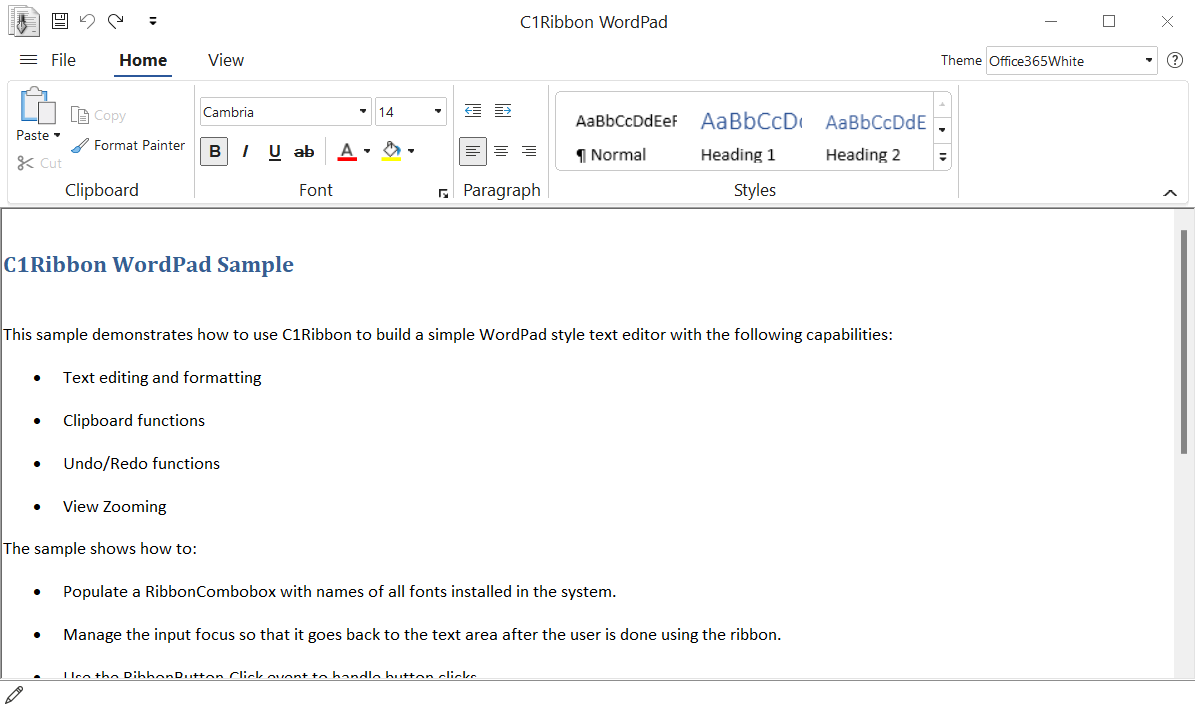Expand the font color dropdown arrow

[367, 151]
